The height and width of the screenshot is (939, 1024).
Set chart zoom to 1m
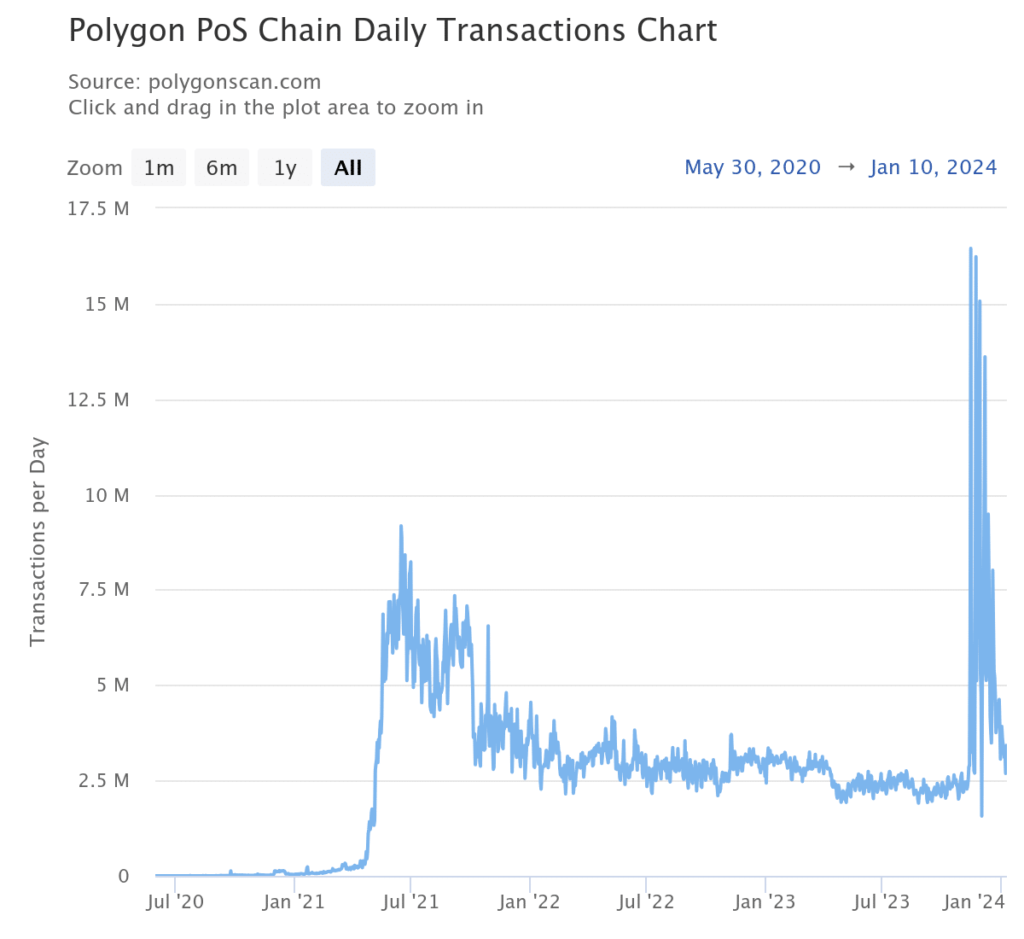click(x=159, y=168)
